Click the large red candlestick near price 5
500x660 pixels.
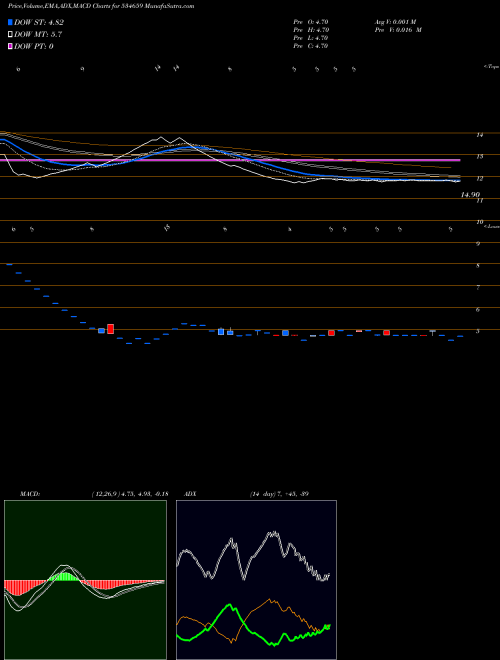pos(111,329)
